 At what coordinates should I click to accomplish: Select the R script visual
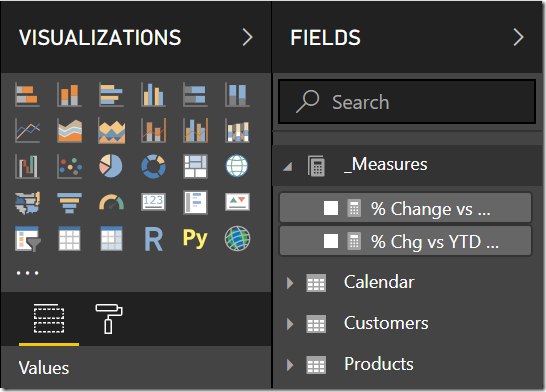154,239
